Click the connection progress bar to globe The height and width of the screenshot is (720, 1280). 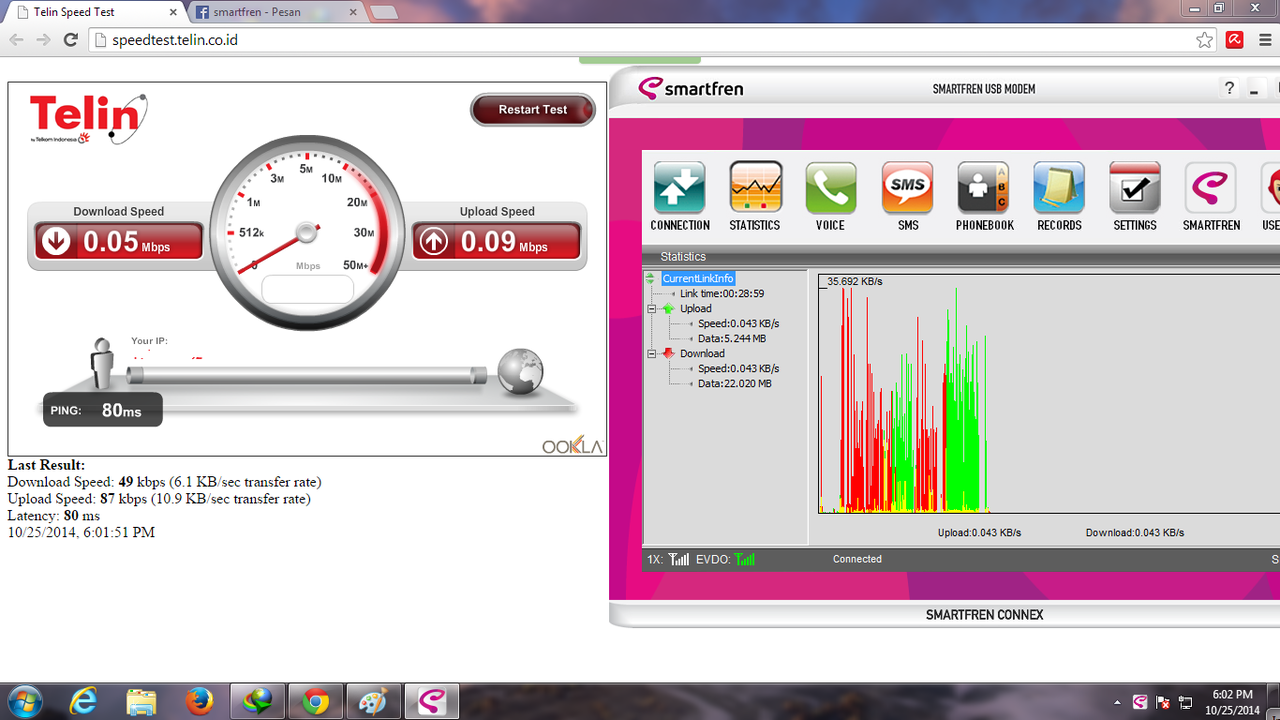(x=305, y=375)
